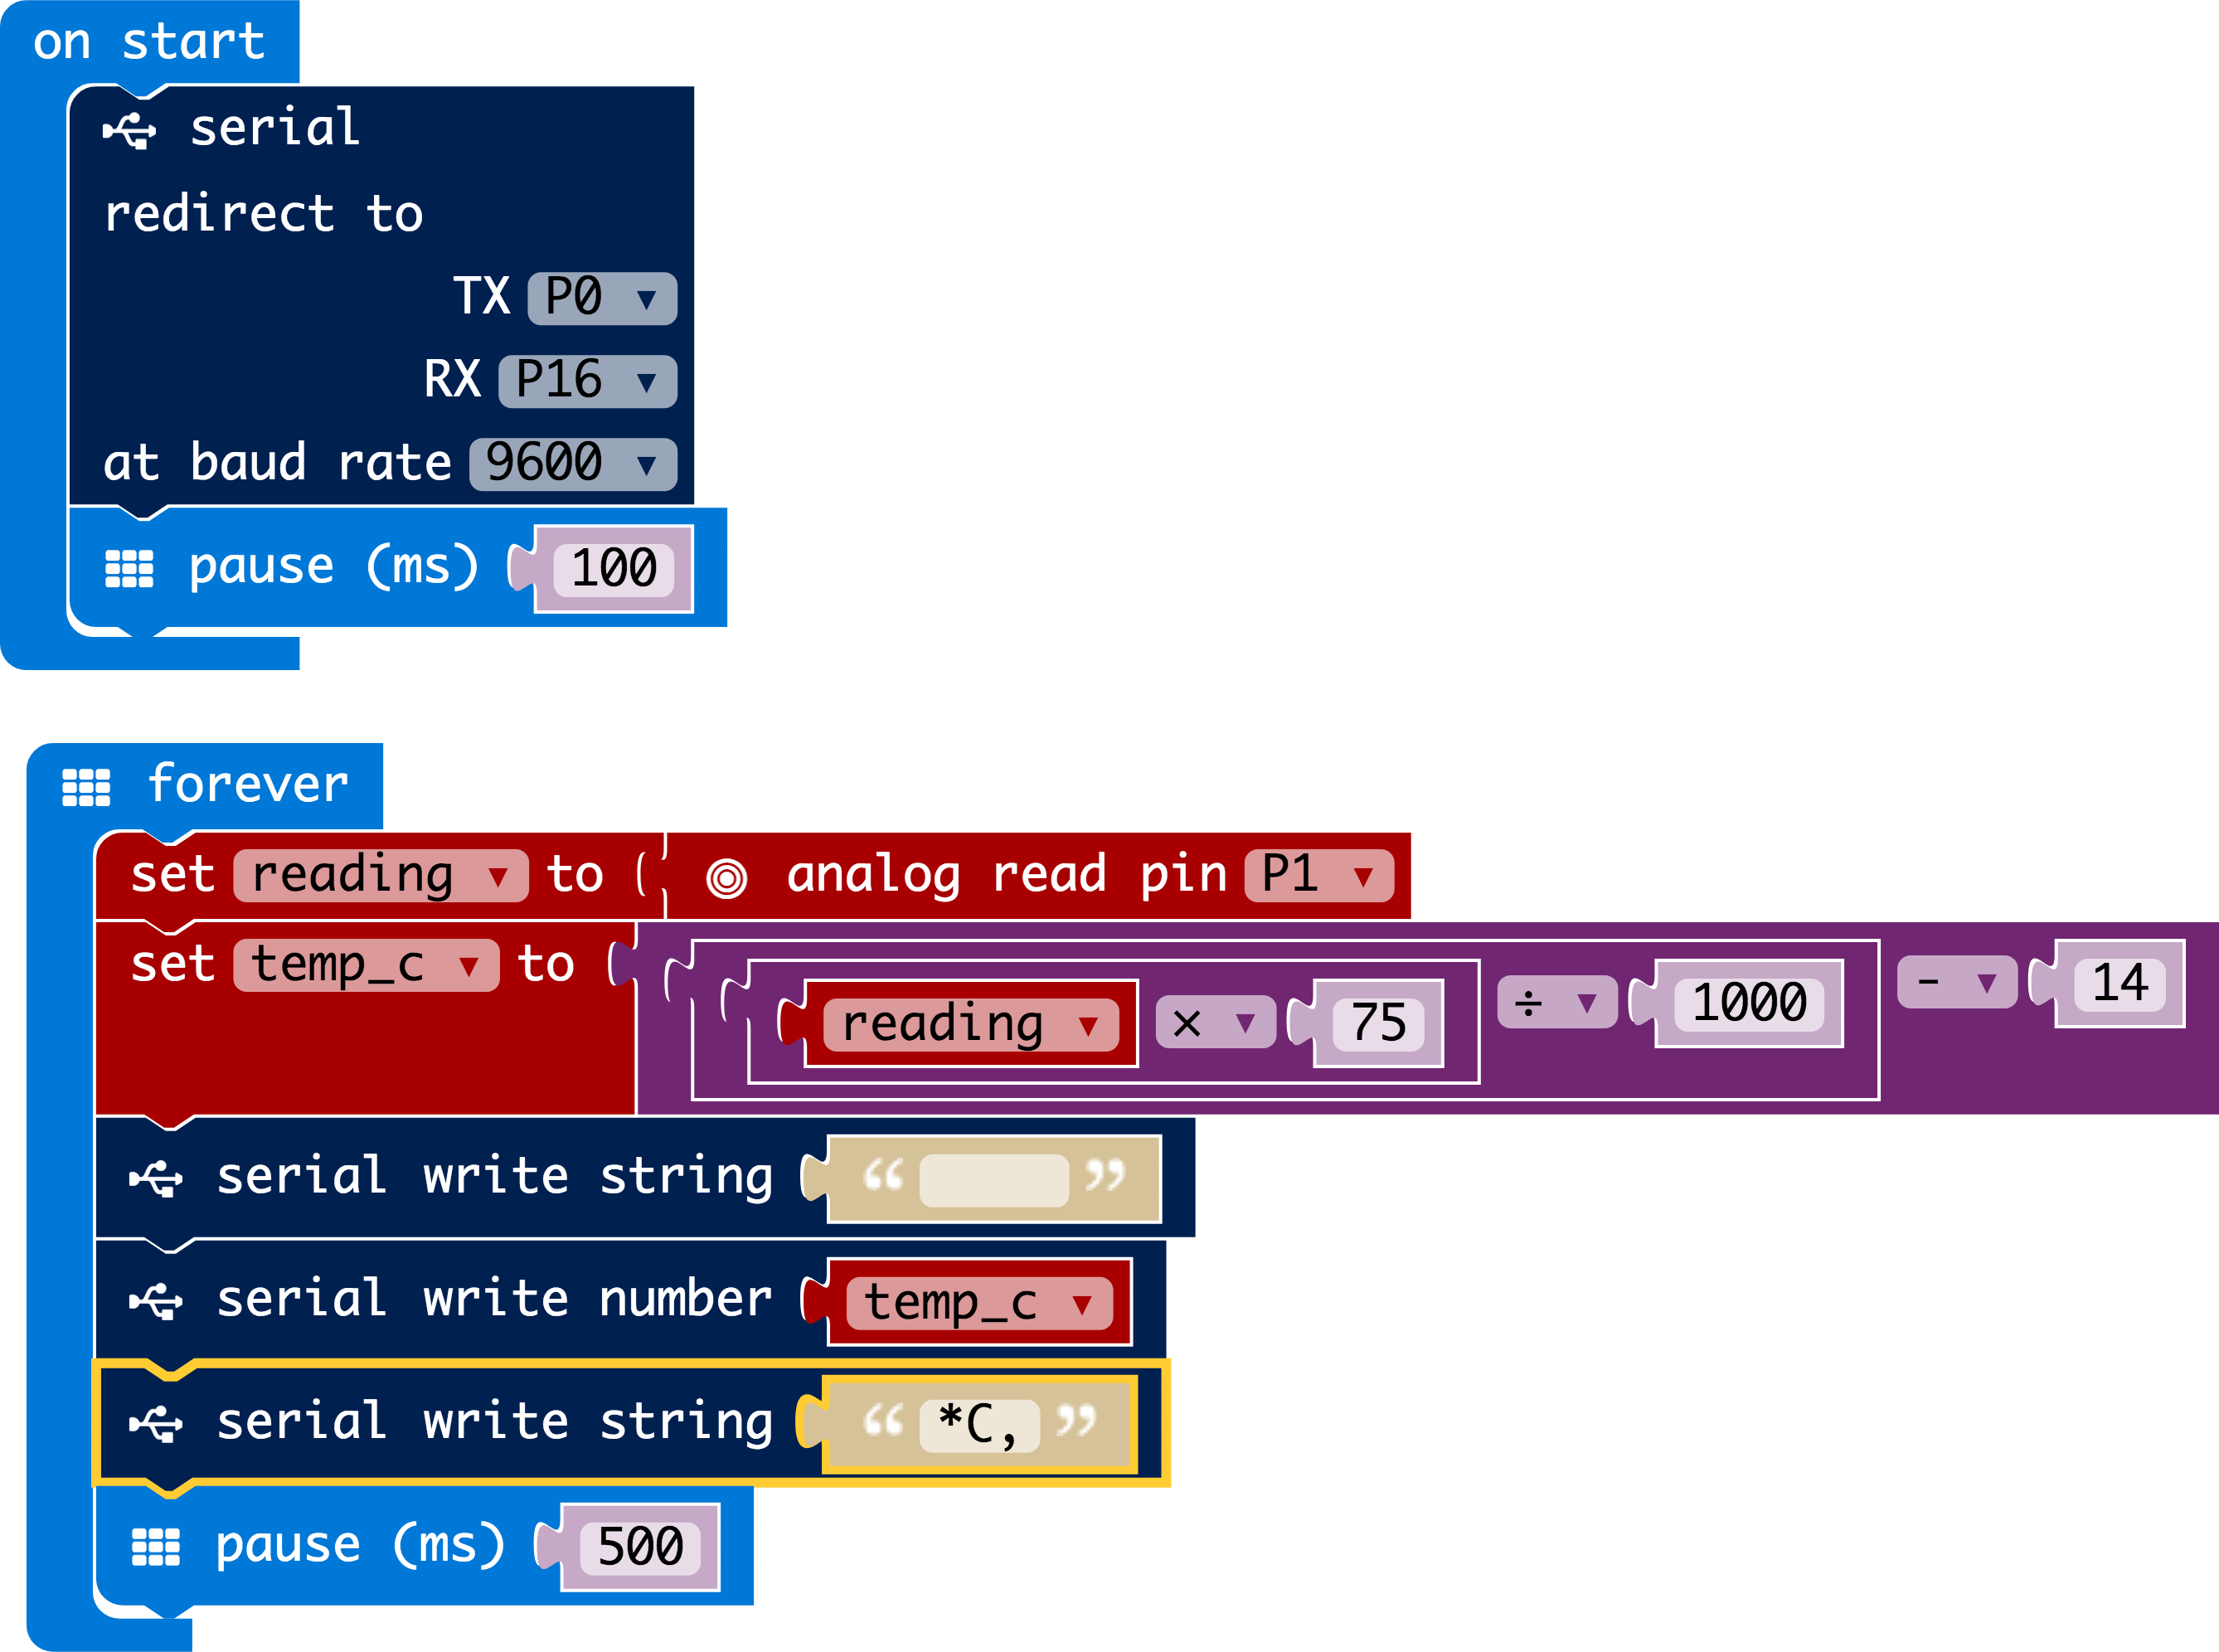The image size is (2219, 1652).
Task: Click grid icon on pause 500 block
Action: click(x=156, y=1547)
